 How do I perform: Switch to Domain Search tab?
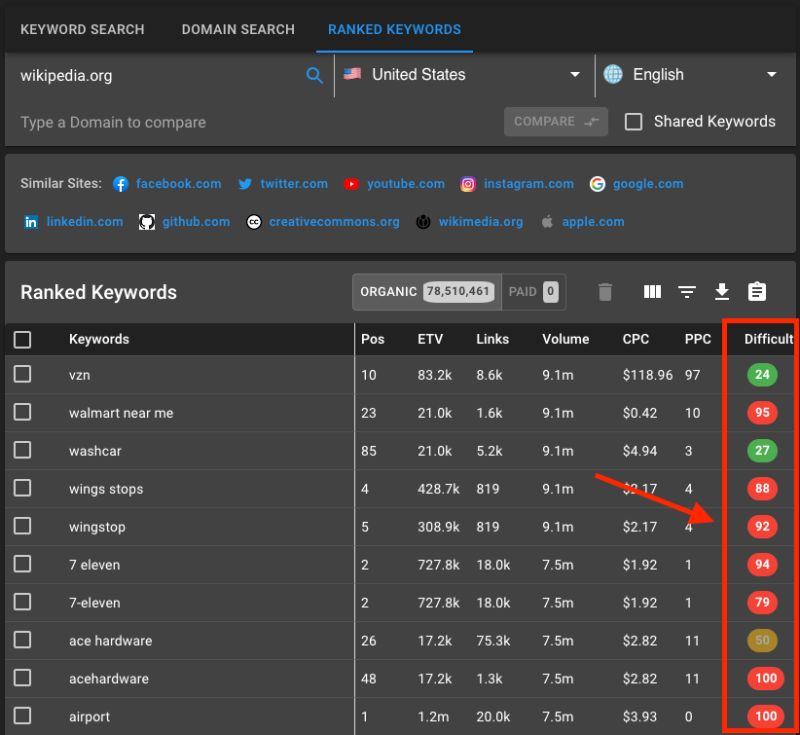(x=238, y=30)
